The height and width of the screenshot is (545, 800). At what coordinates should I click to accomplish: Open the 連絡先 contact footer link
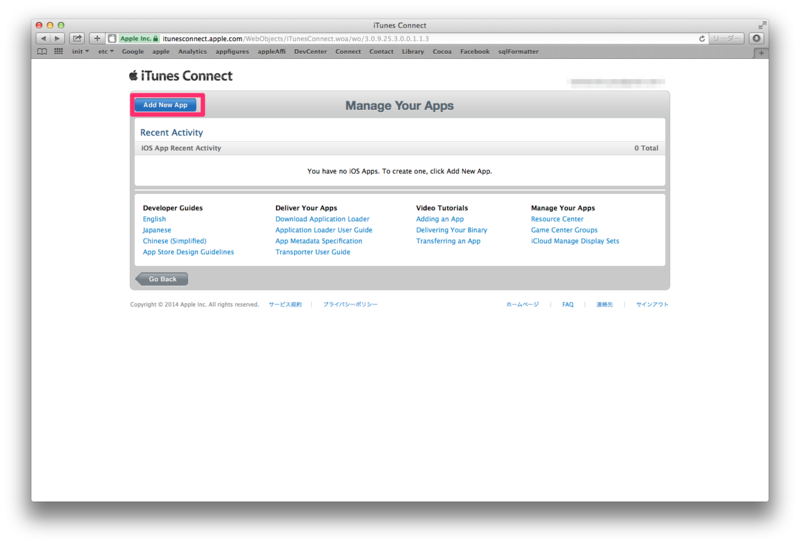pos(605,304)
